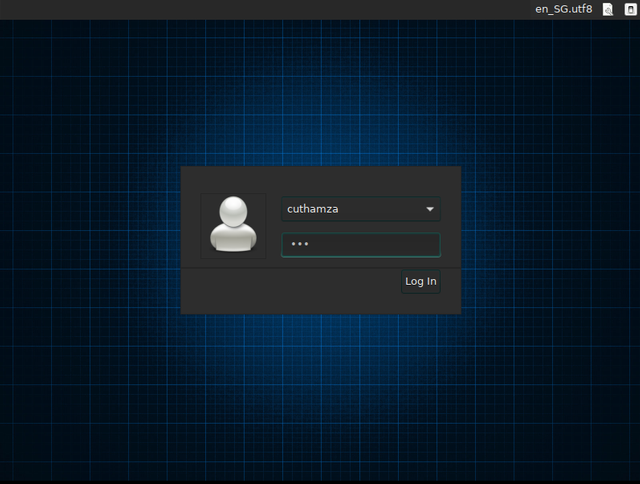Focus the password input field
This screenshot has width=640, height=484.
(361, 245)
